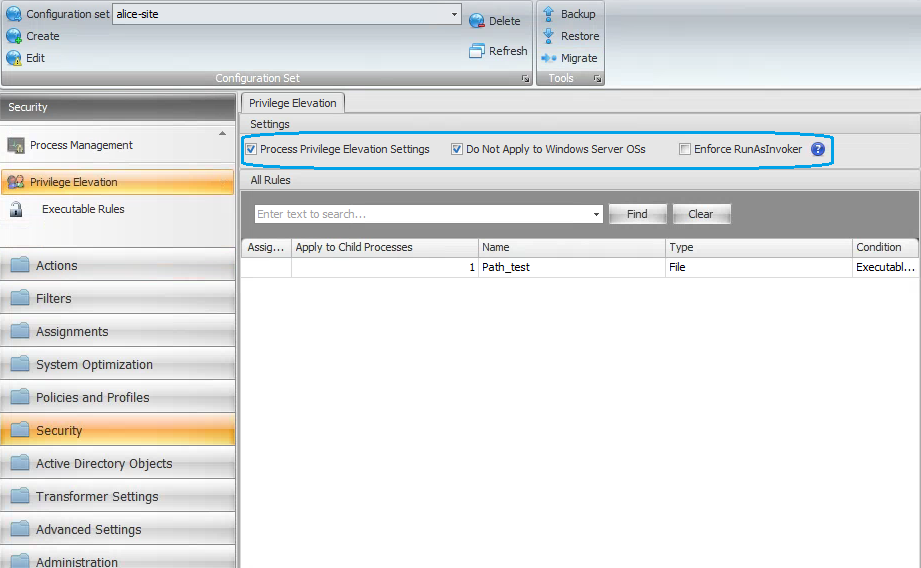Click the blue help question mark icon
The height and width of the screenshot is (568, 921).
pos(818,149)
